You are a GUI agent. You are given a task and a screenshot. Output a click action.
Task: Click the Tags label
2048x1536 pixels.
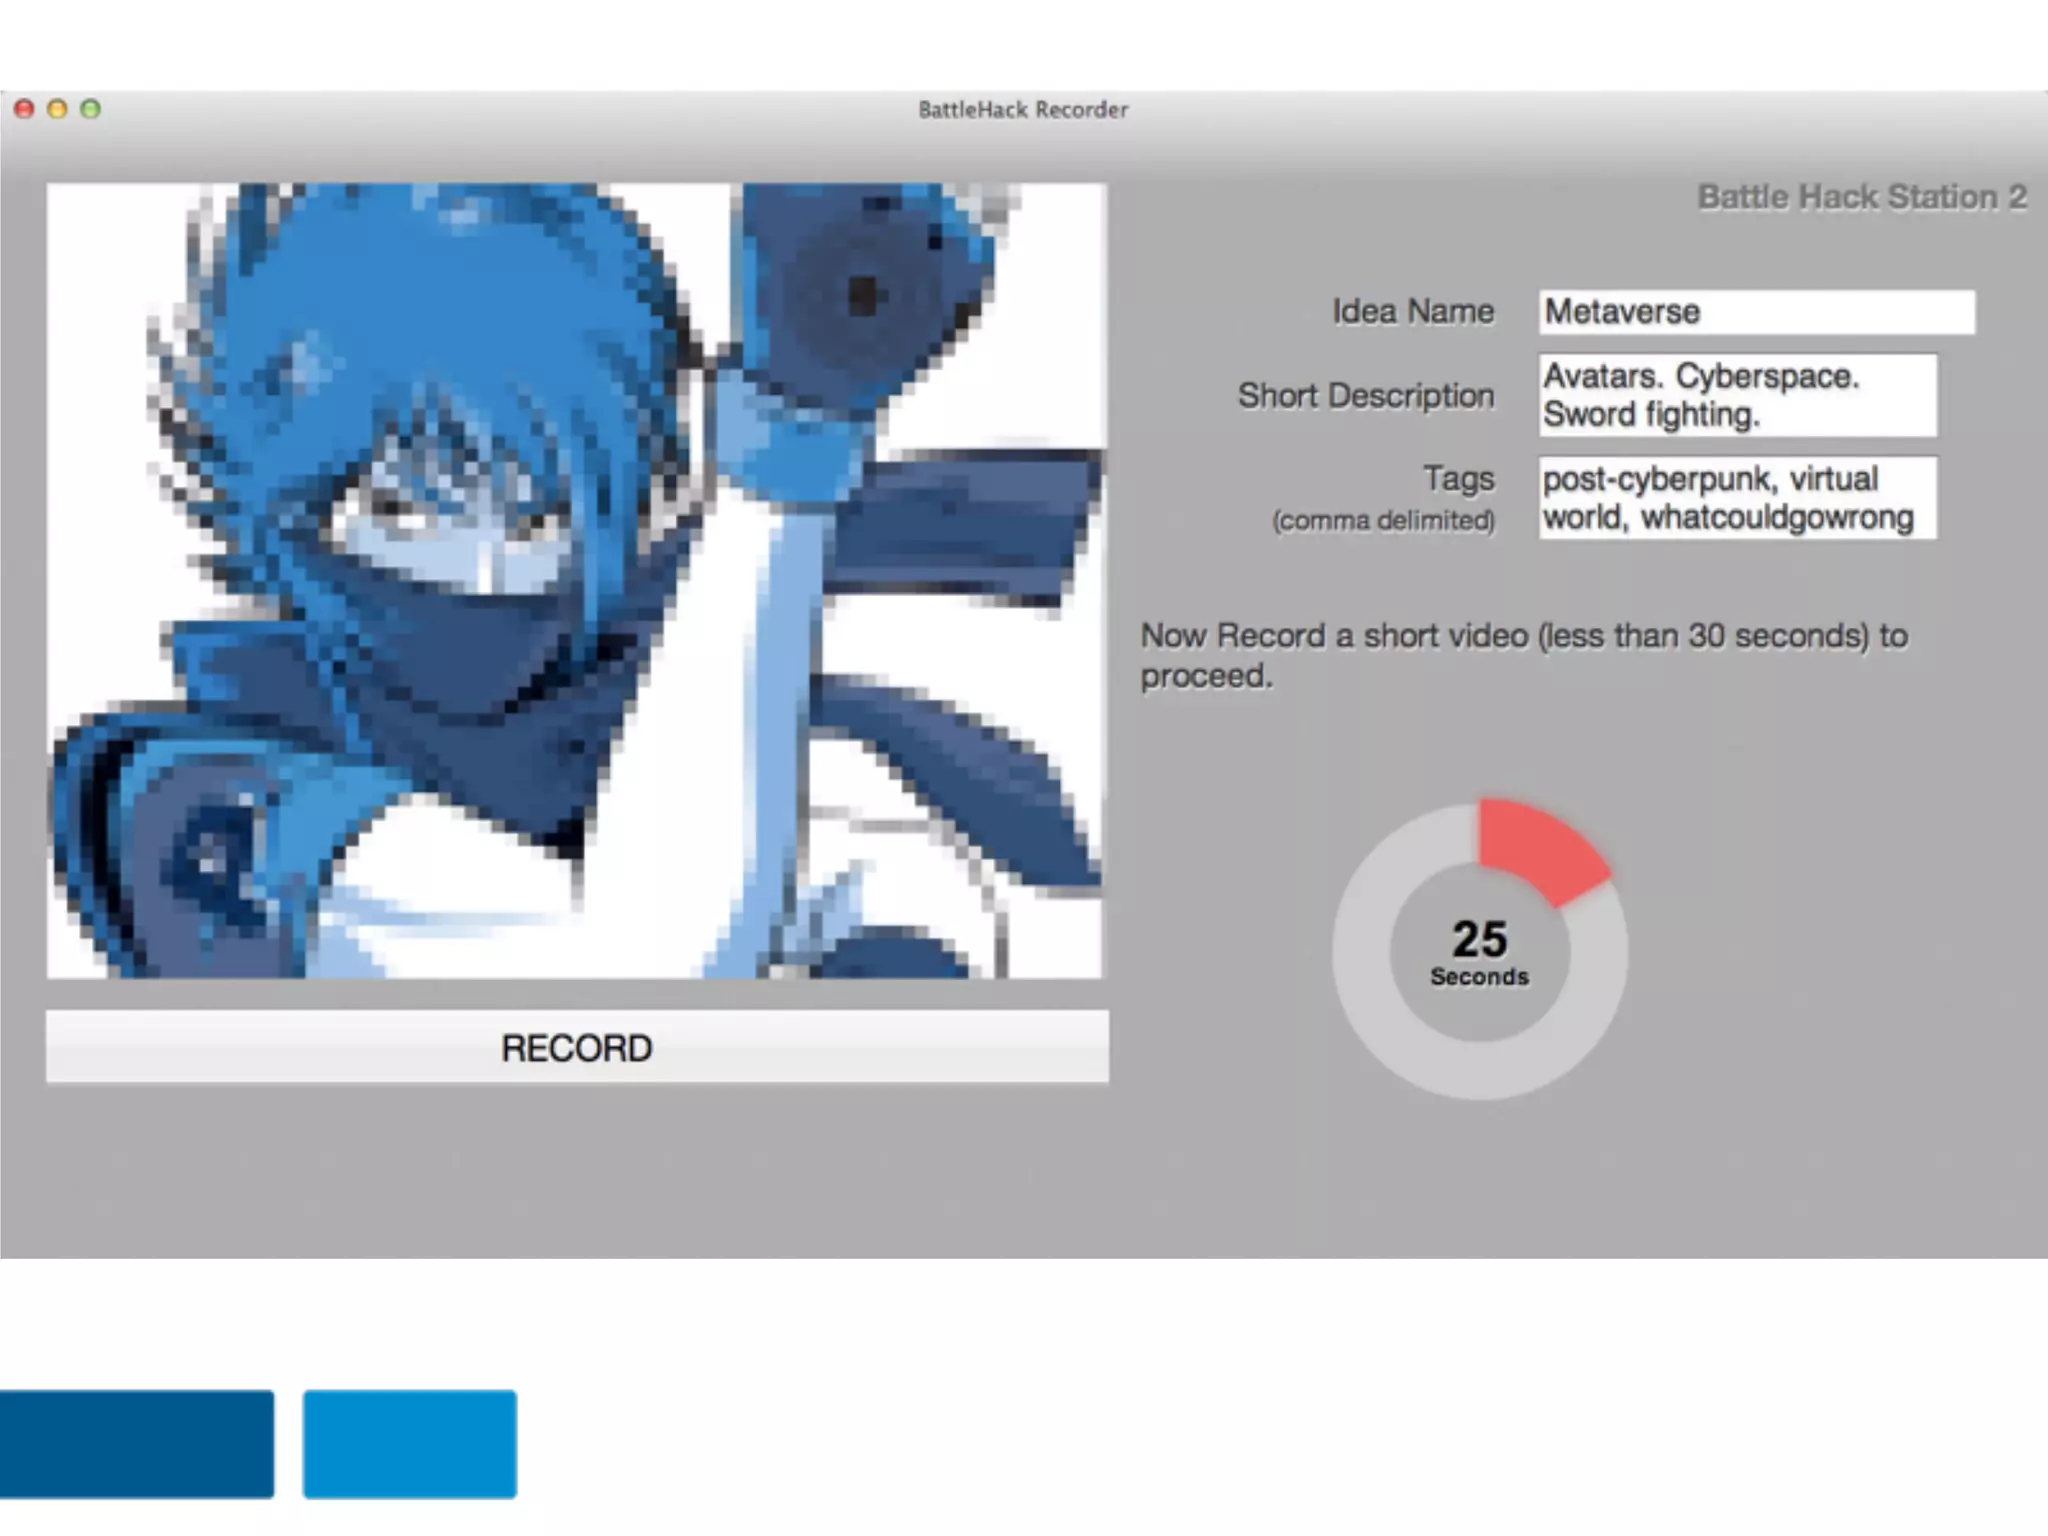click(1458, 479)
